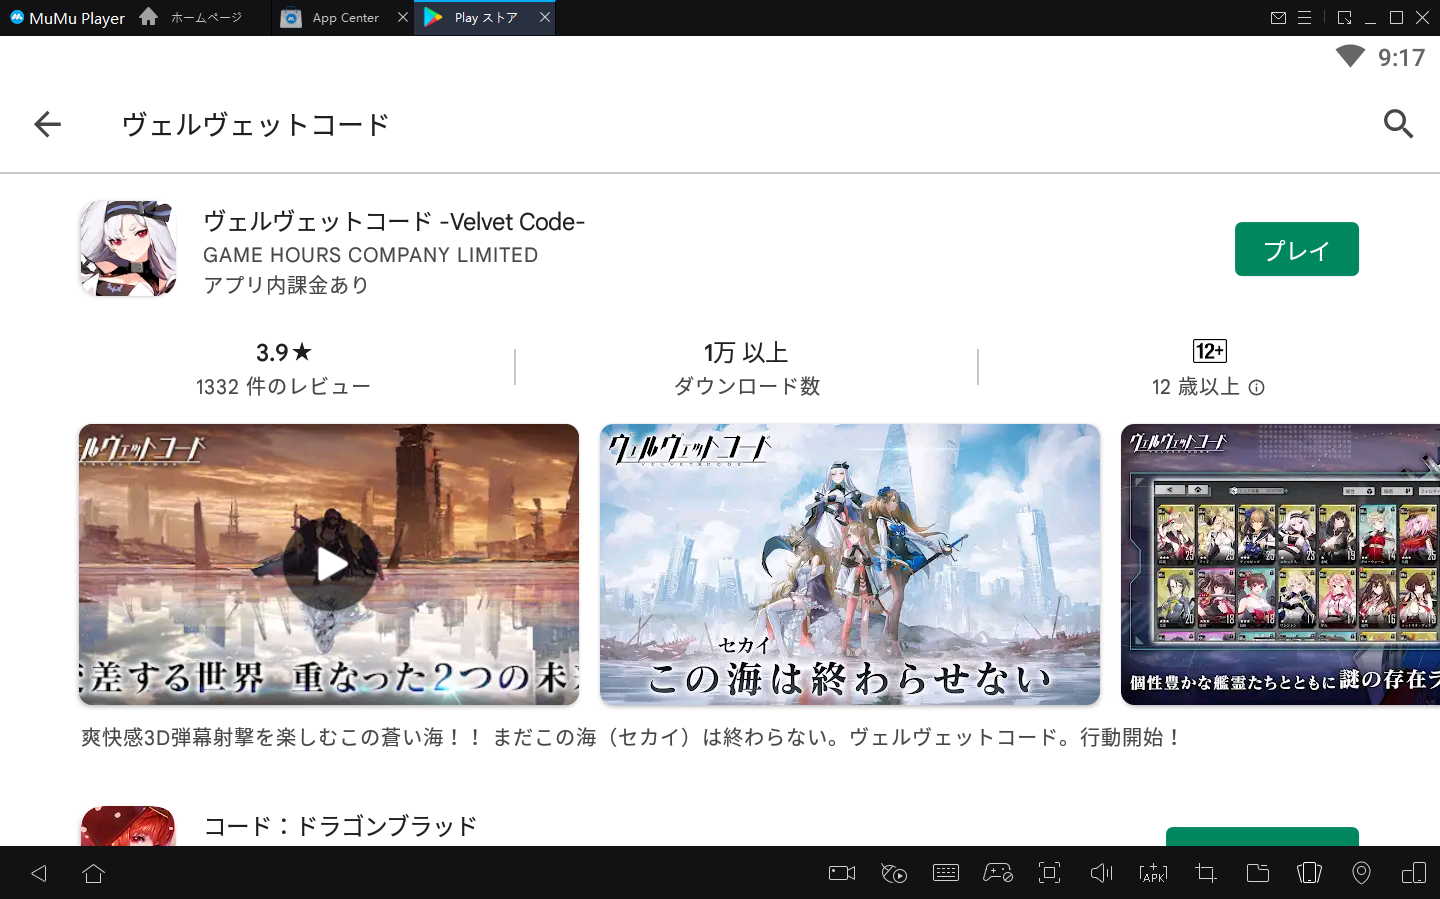Viewport: 1440px width, 899px height.
Task: Open the virtual location pin icon
Action: (1361, 873)
